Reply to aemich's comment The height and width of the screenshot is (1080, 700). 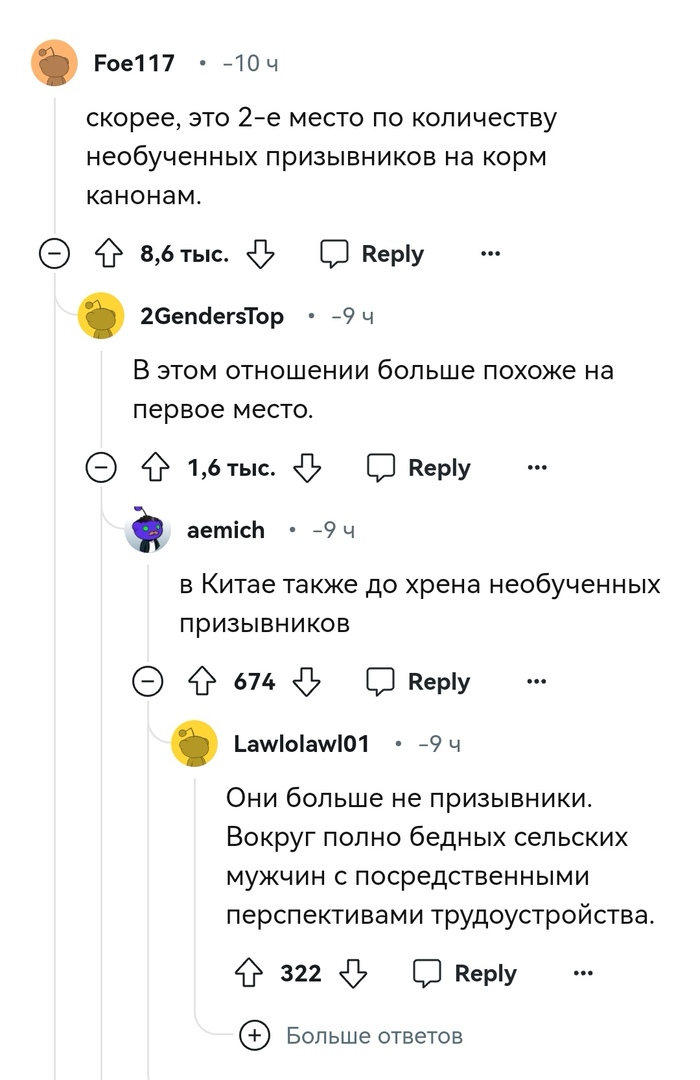pos(418,682)
